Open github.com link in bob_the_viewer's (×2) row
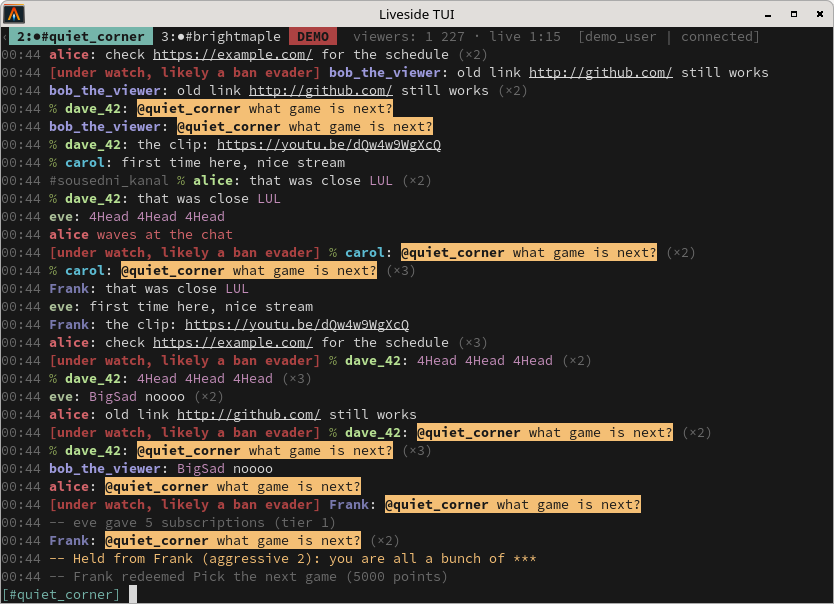The height and width of the screenshot is (604, 834). coord(321,91)
